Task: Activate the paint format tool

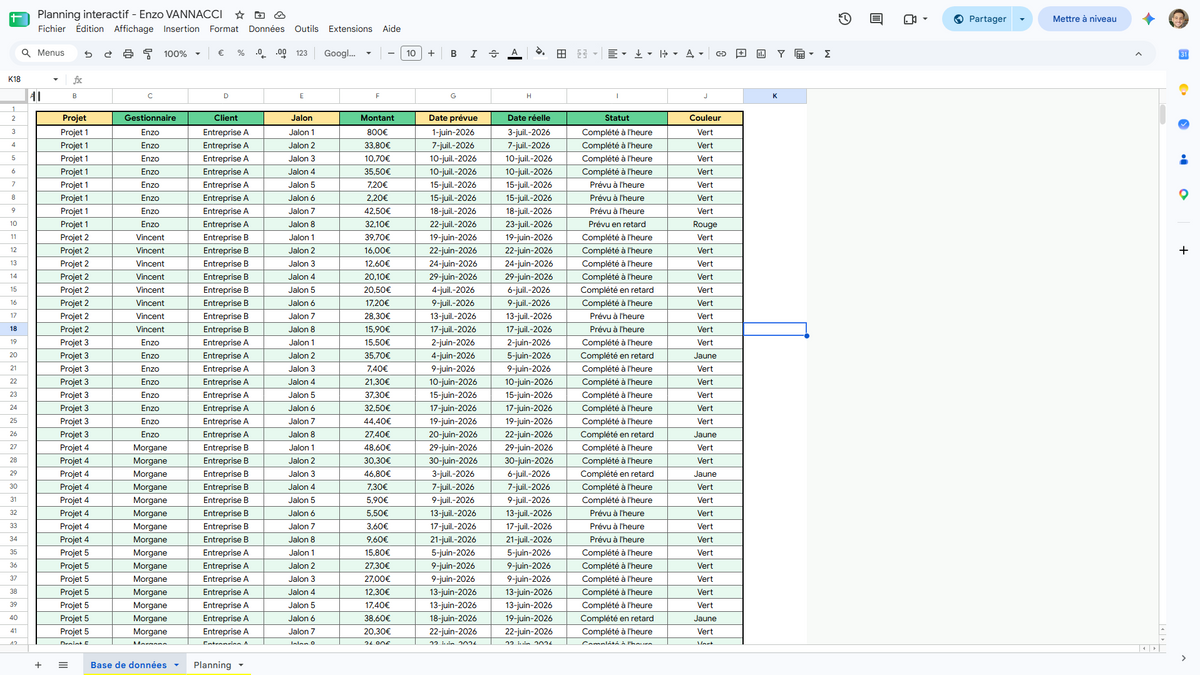Action: [x=148, y=54]
